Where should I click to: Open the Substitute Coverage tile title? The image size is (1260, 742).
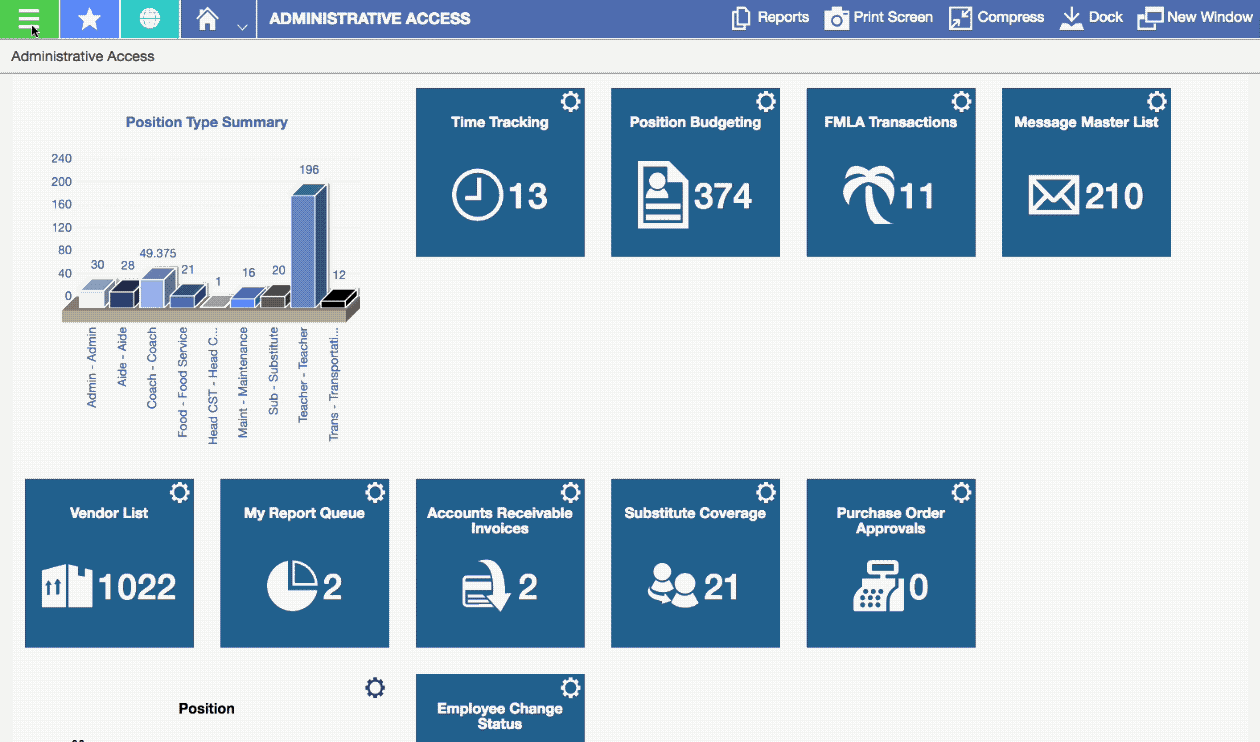695,513
